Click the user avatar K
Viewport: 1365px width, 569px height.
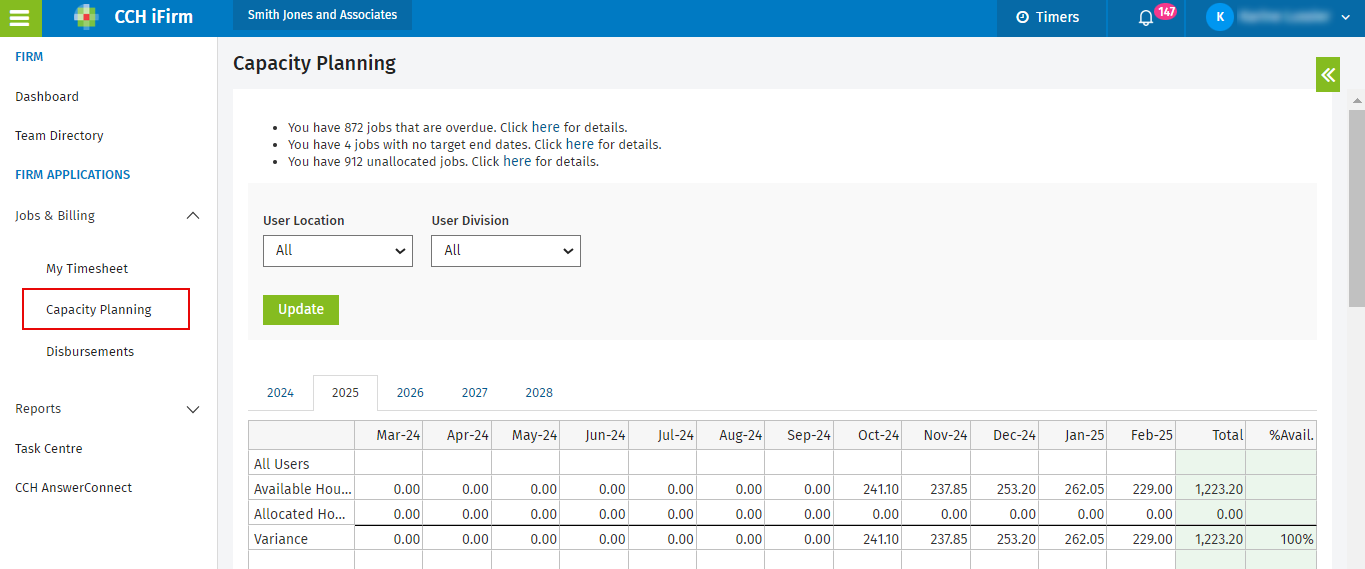pyautogui.click(x=1220, y=17)
